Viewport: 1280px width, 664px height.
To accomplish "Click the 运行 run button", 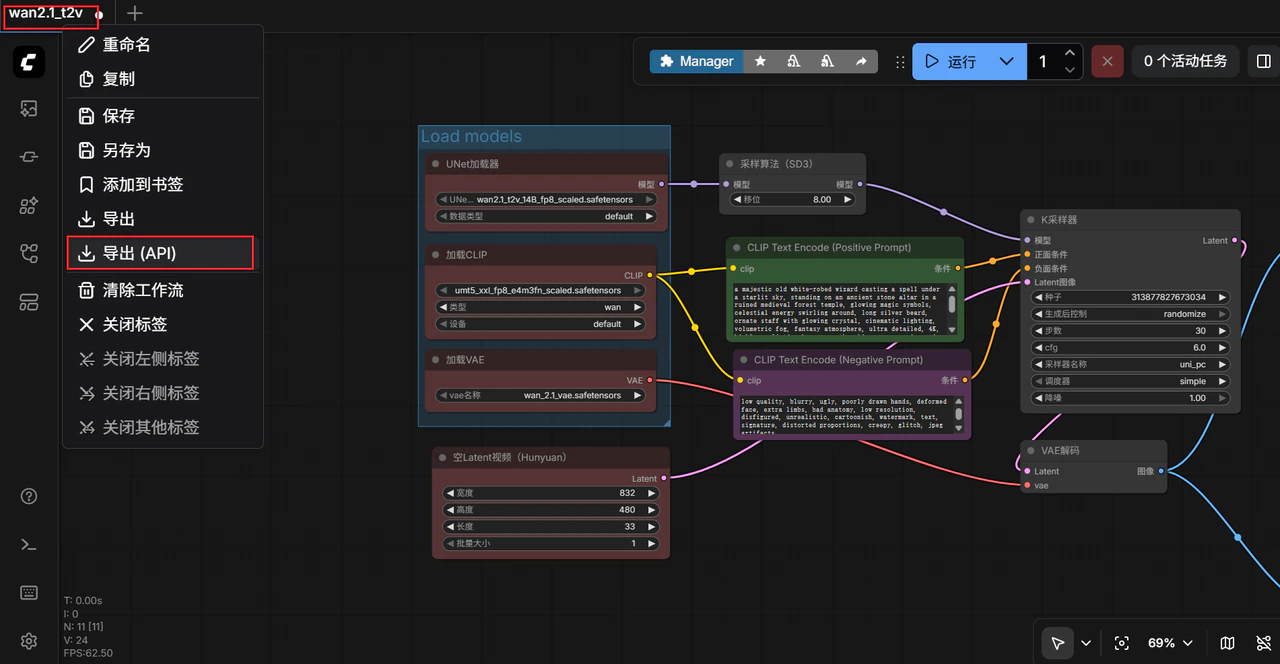I will tap(951, 61).
